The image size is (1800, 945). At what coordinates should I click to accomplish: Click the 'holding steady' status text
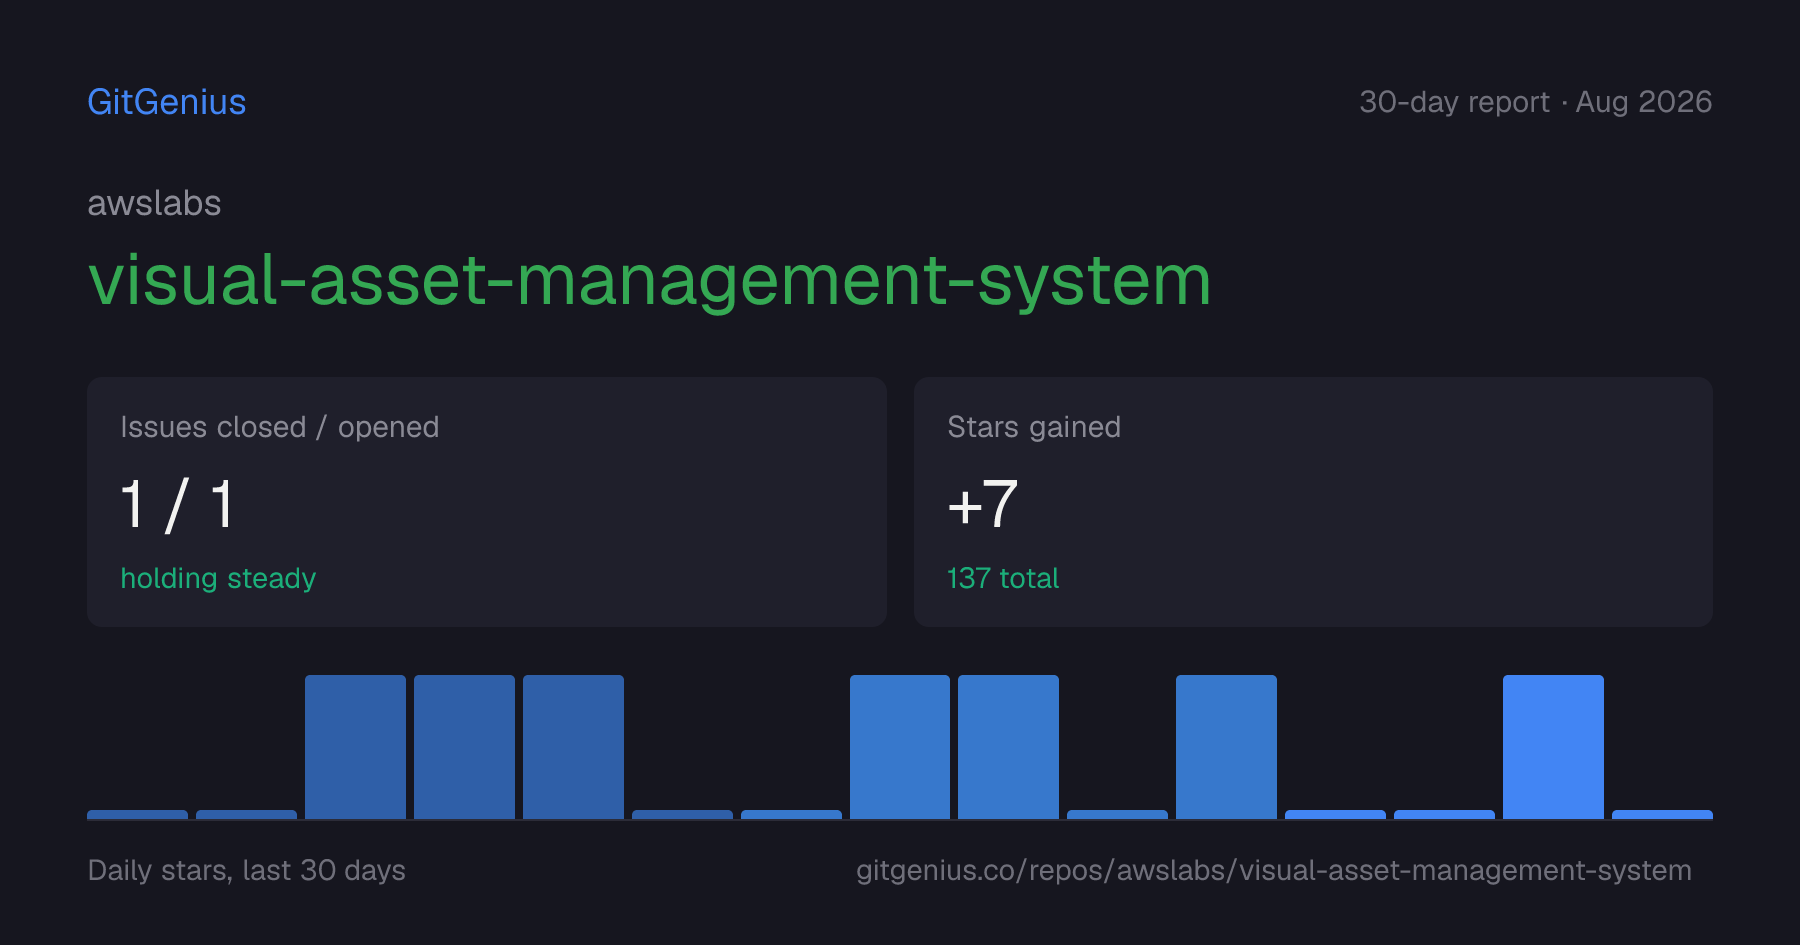tap(218, 578)
